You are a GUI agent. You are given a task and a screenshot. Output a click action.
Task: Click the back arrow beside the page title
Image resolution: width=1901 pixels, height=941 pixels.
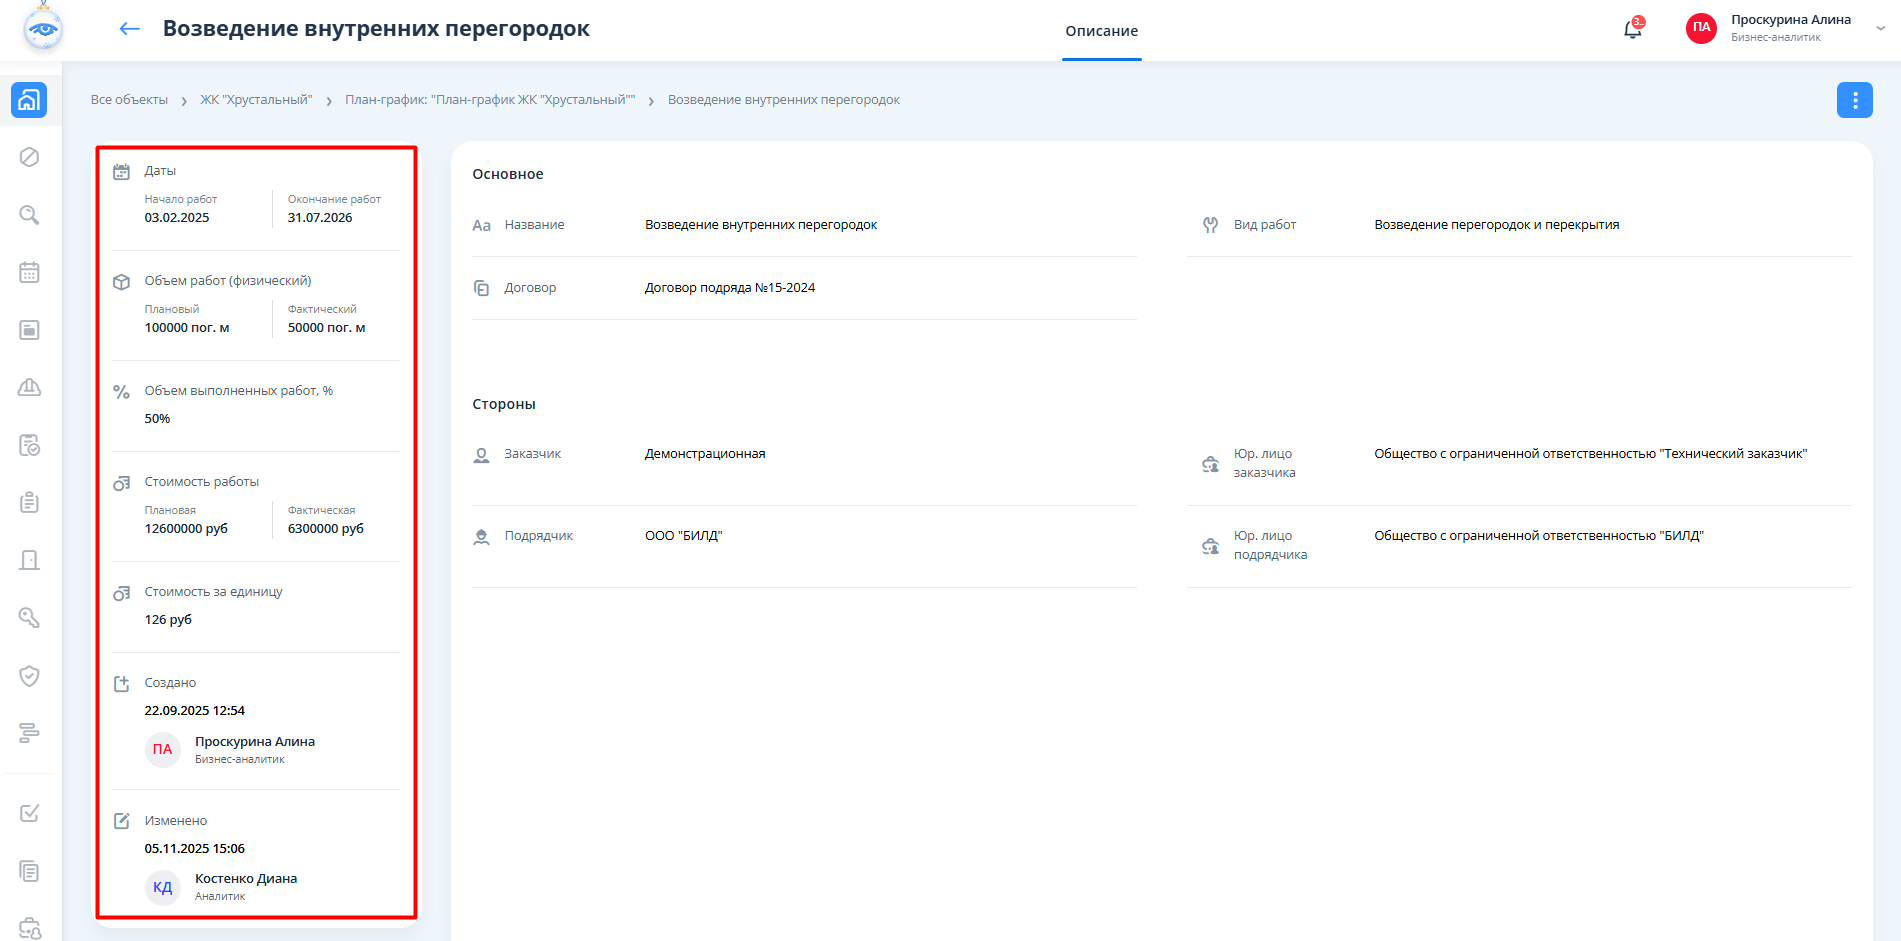tap(129, 29)
